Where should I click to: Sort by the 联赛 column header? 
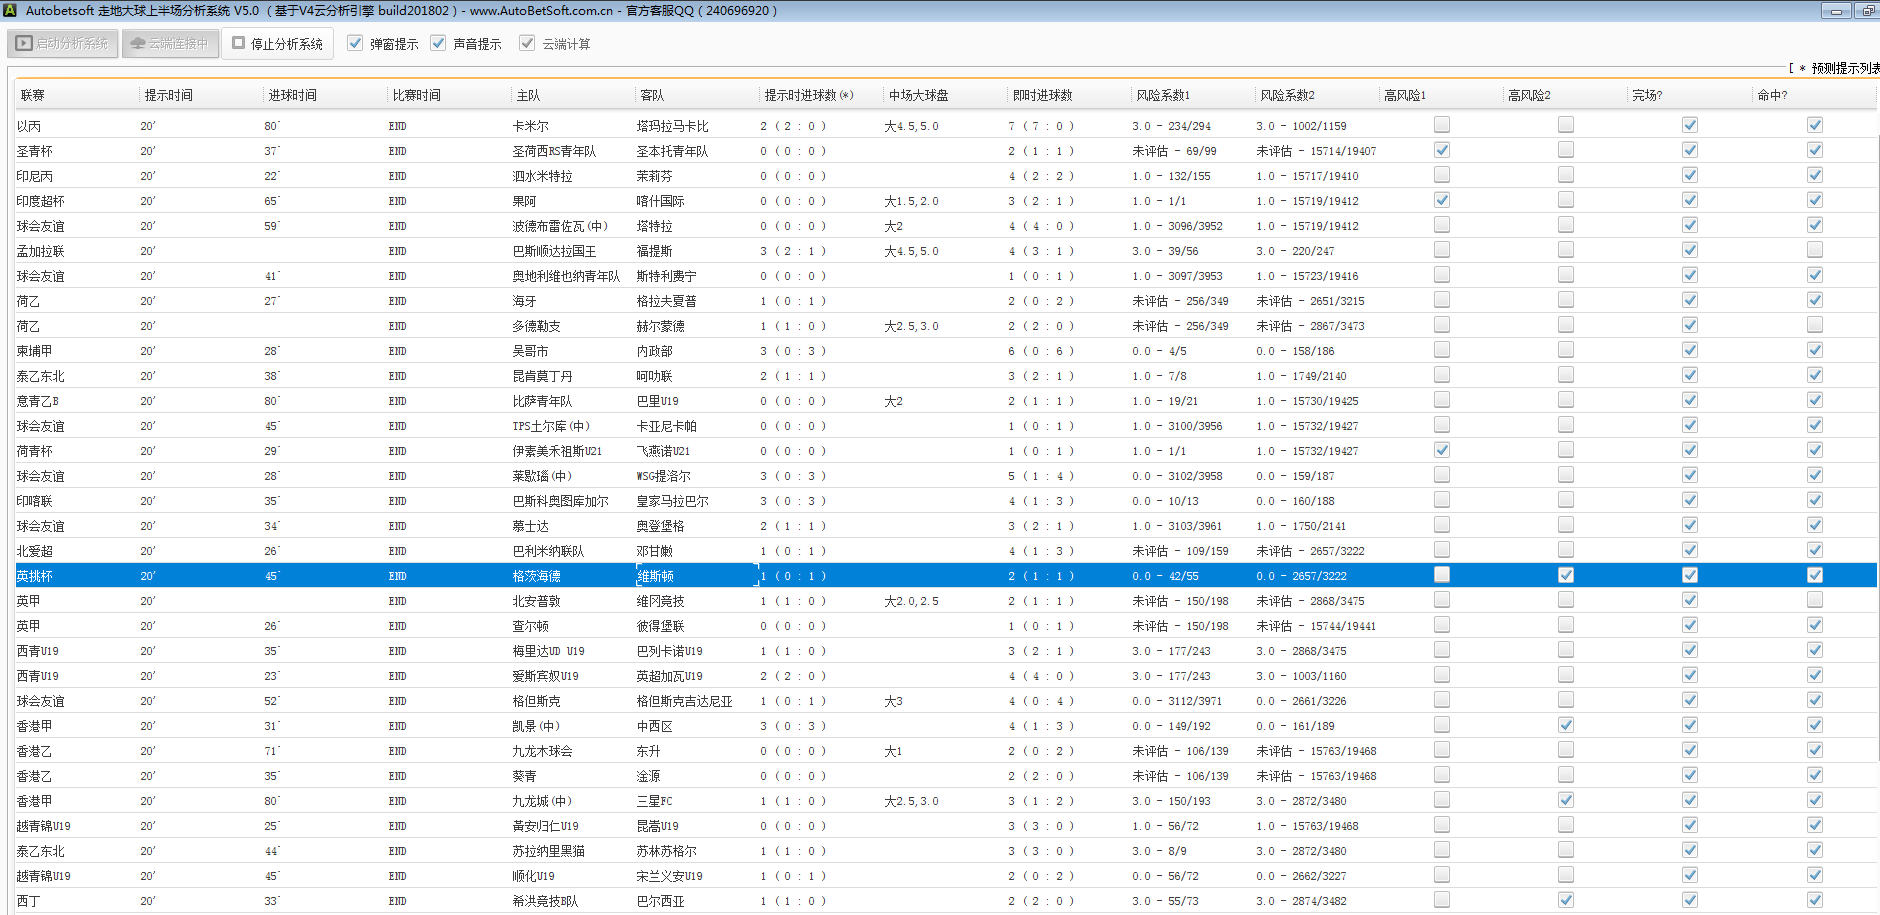33,95
